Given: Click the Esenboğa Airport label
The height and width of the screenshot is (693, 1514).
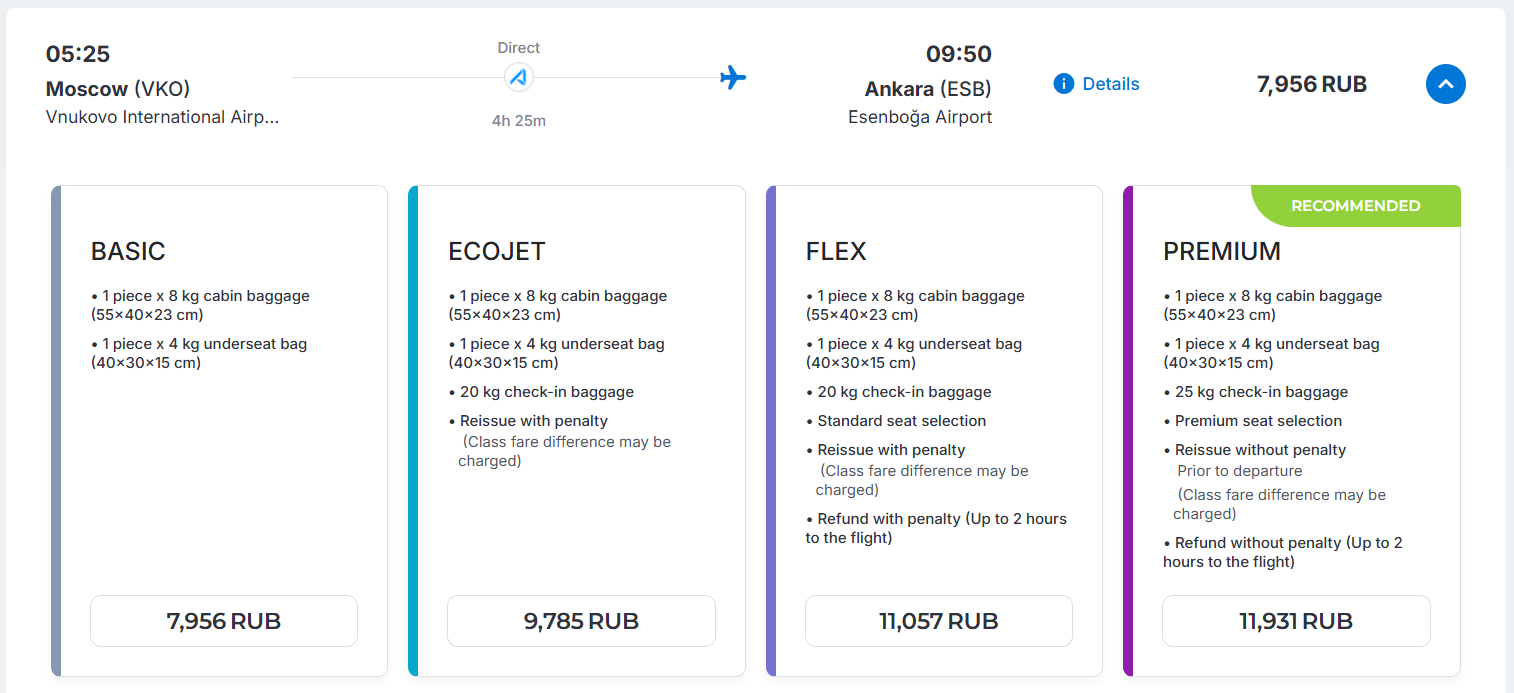Looking at the screenshot, I should click(x=919, y=117).
